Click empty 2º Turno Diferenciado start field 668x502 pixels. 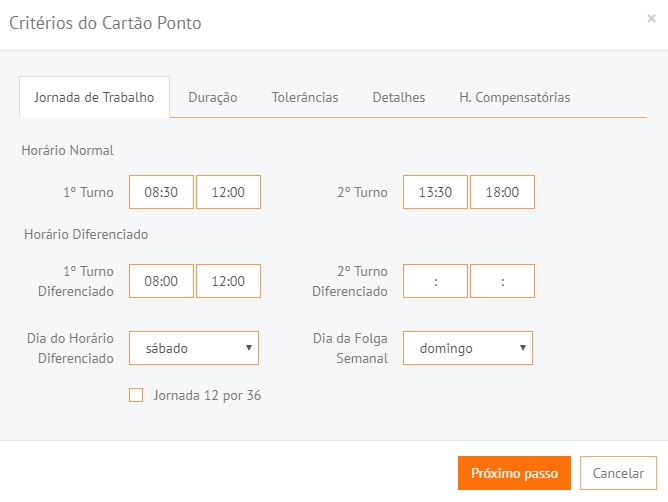click(x=435, y=281)
